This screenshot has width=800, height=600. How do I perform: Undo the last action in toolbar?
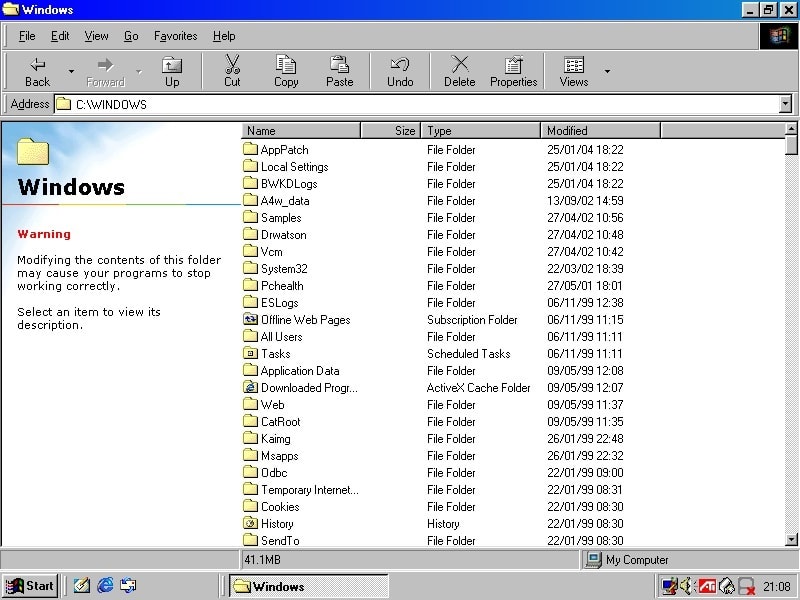tap(400, 71)
